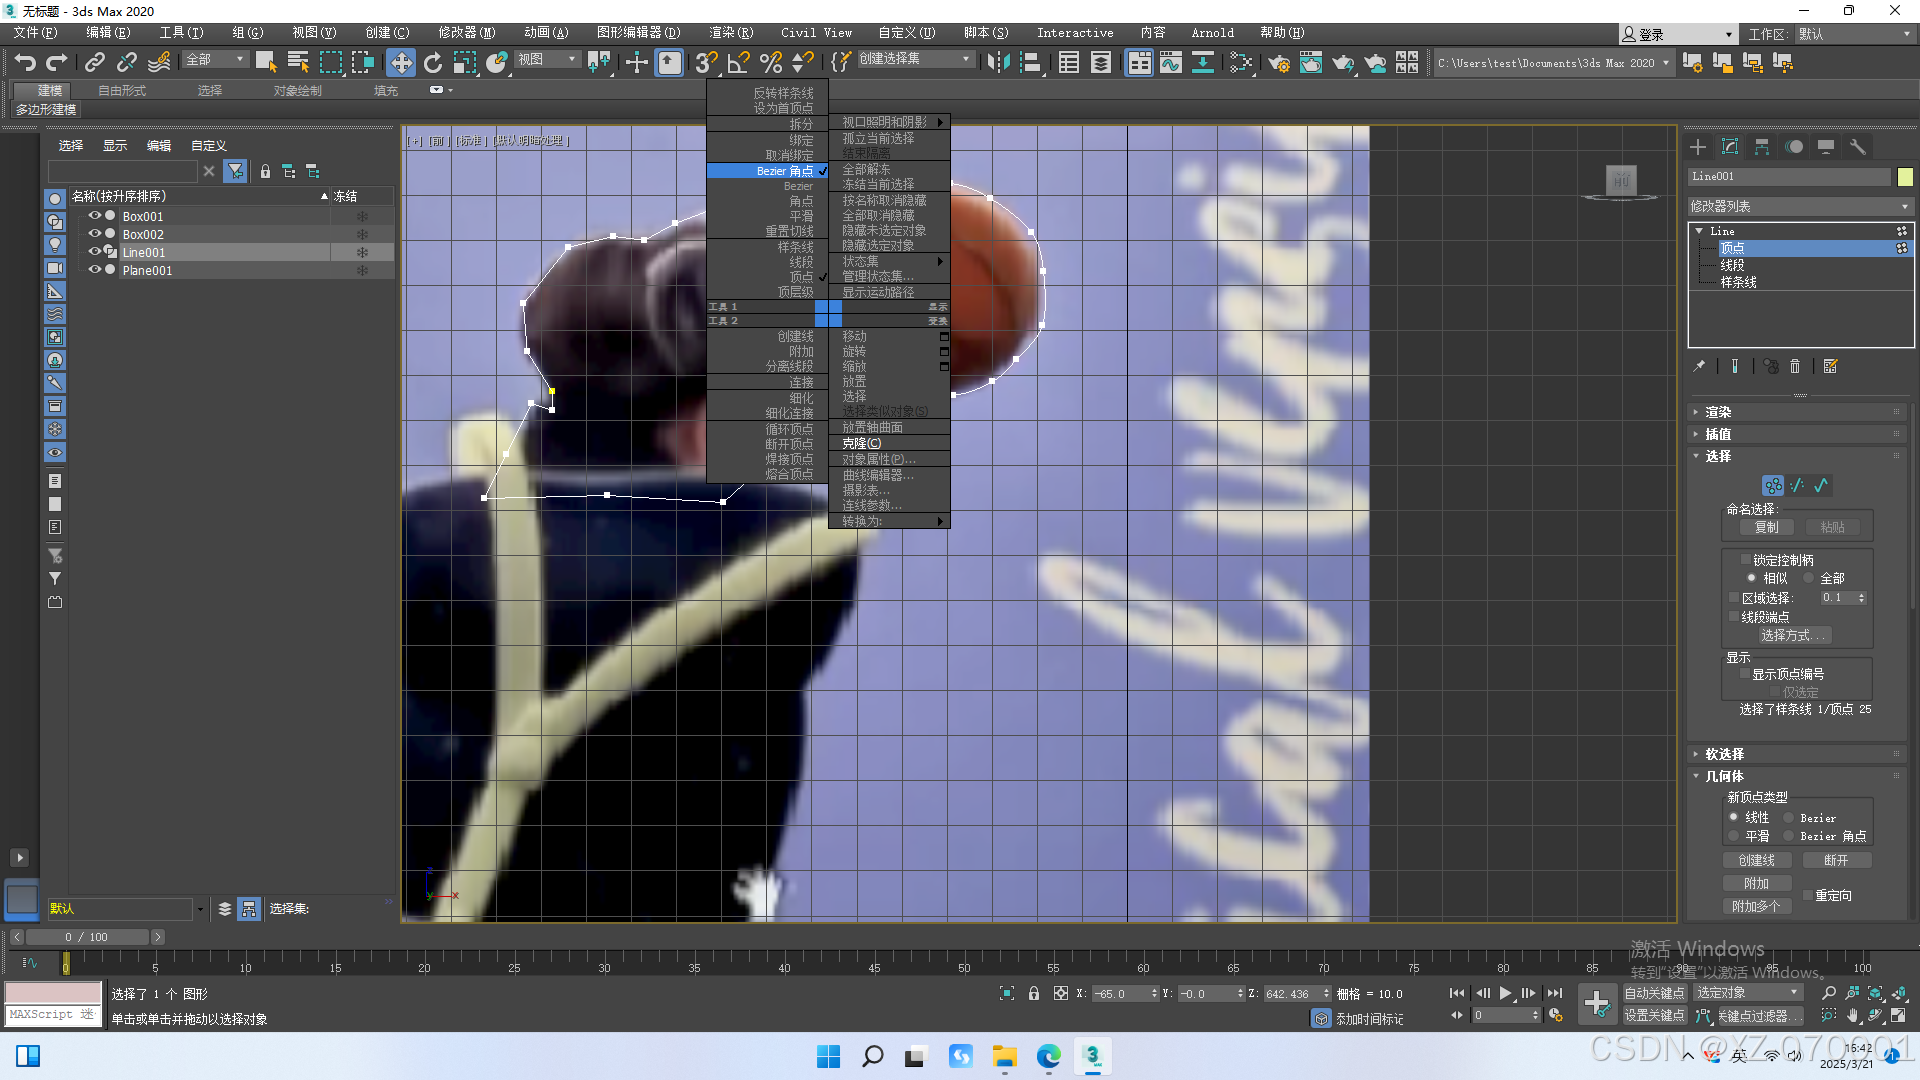Open the Hierarchy command panel tab
The height and width of the screenshot is (1080, 1920).
1762,147
